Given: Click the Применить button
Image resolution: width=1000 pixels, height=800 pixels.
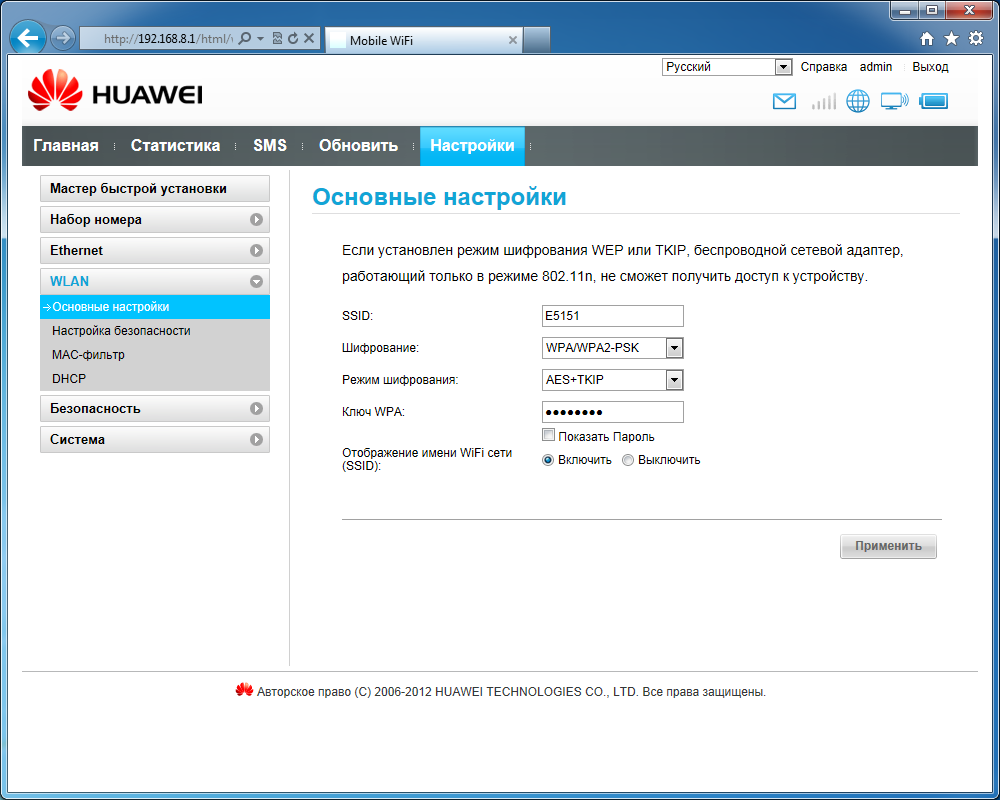Looking at the screenshot, I should coord(888,546).
